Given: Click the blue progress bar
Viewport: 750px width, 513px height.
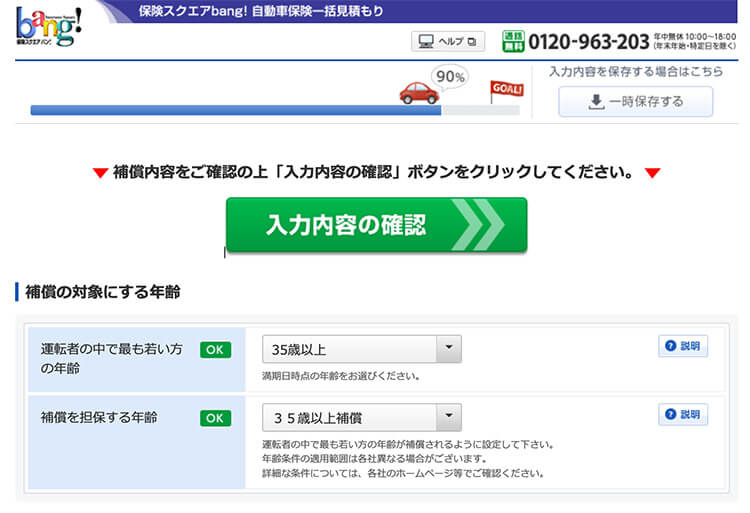Looking at the screenshot, I should (236, 110).
